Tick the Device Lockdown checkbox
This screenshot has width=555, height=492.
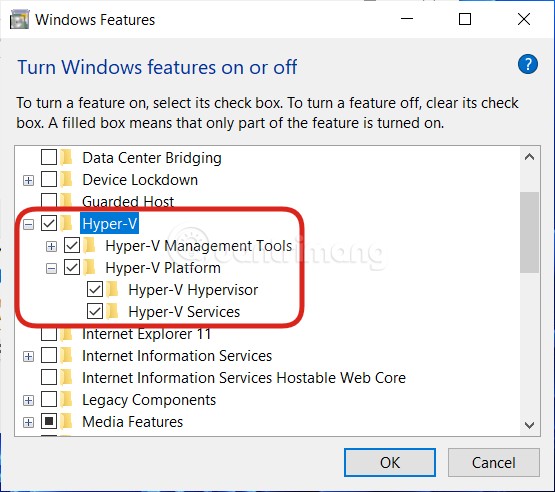tap(49, 179)
